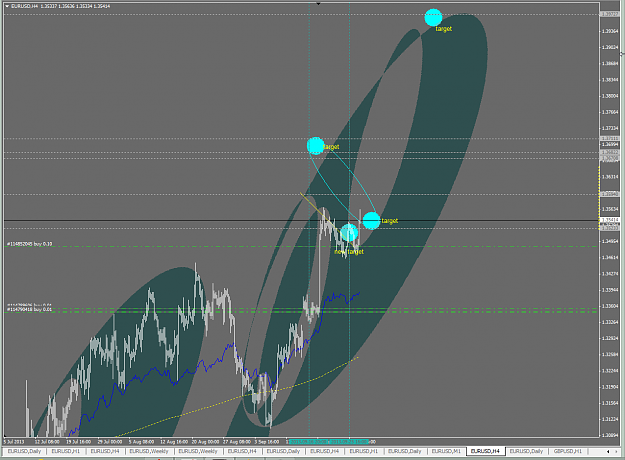Select the cyan circle on the current price line
This screenshot has height=460, width=625.
371,221
